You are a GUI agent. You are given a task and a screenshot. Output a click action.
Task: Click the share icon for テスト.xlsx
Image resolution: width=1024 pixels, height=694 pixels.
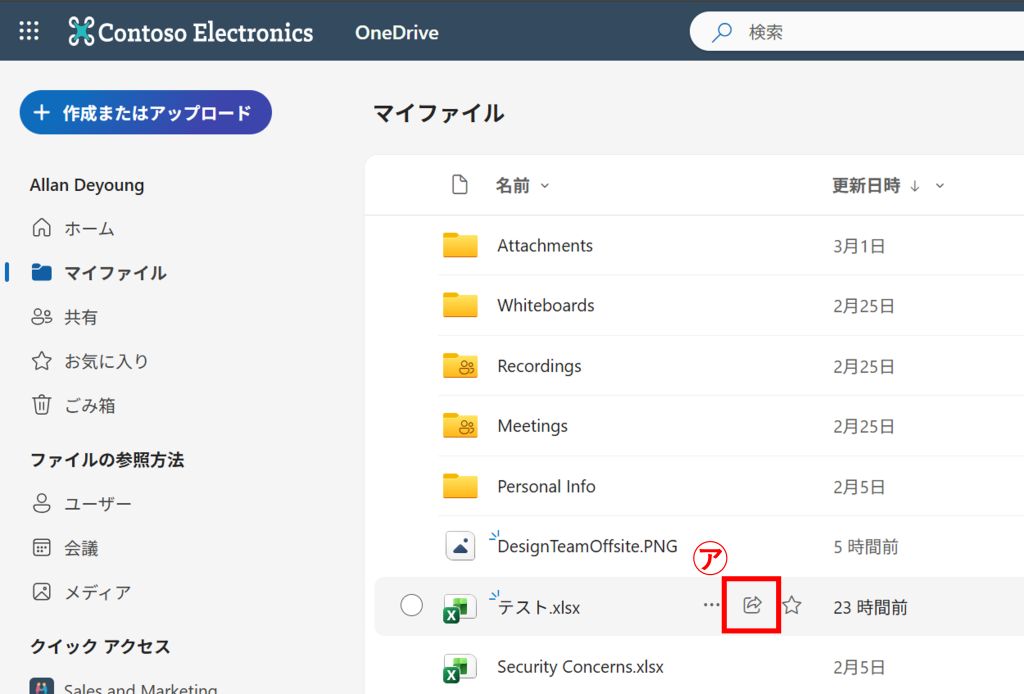pos(753,605)
